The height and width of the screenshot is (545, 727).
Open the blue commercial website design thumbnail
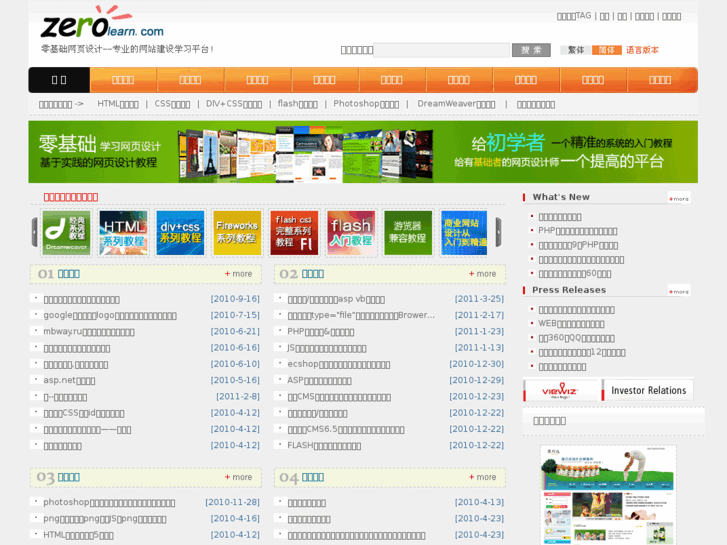click(x=464, y=232)
